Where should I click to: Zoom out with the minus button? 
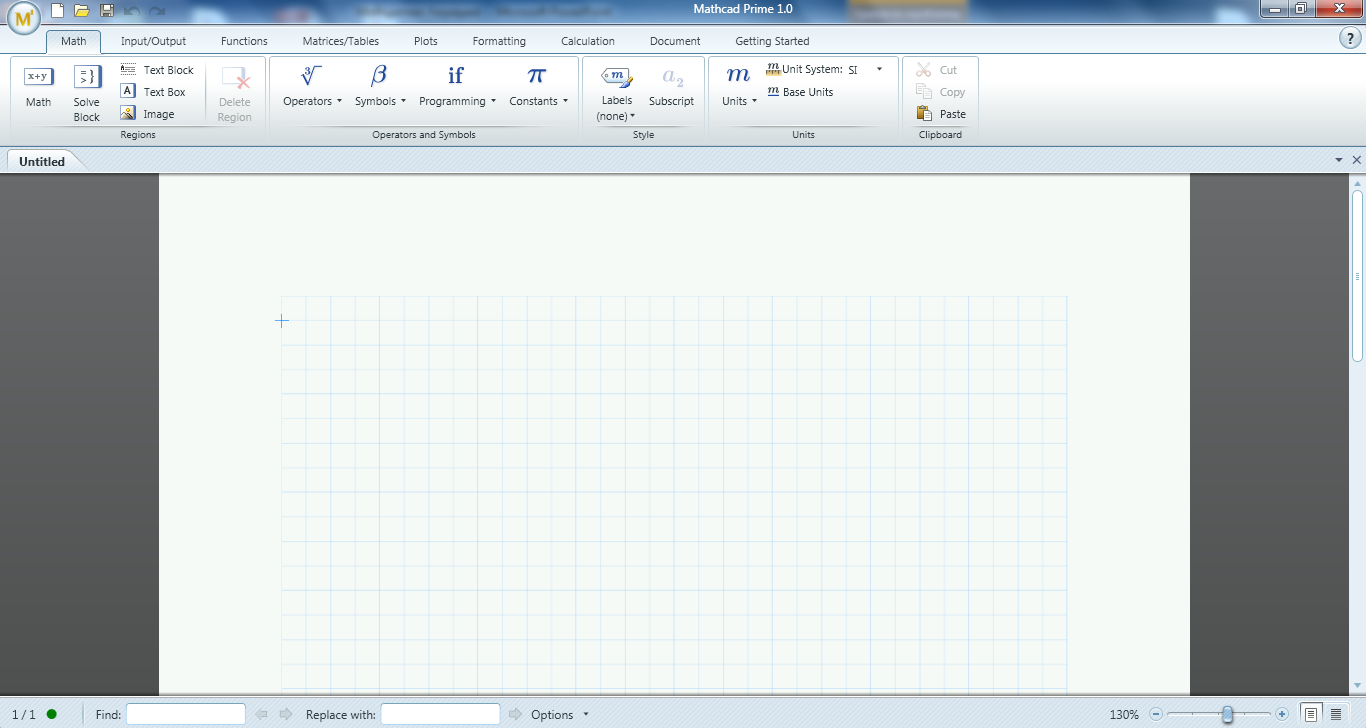click(x=1157, y=714)
